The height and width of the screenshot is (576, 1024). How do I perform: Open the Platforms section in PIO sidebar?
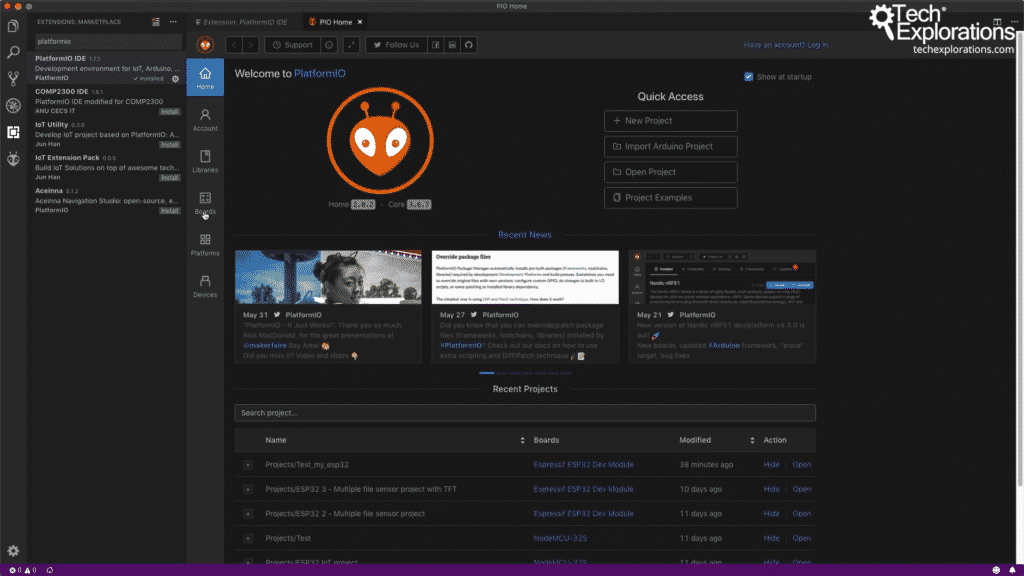click(205, 245)
